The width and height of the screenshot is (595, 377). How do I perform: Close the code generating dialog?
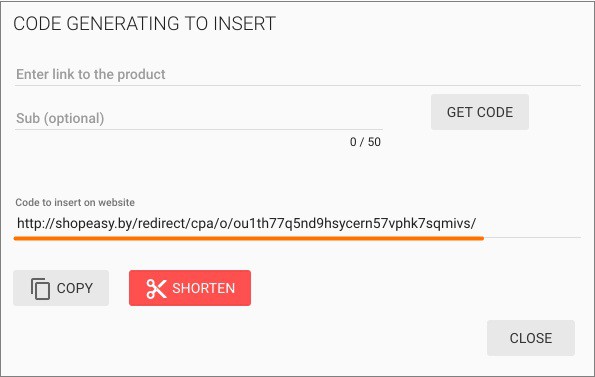[530, 338]
